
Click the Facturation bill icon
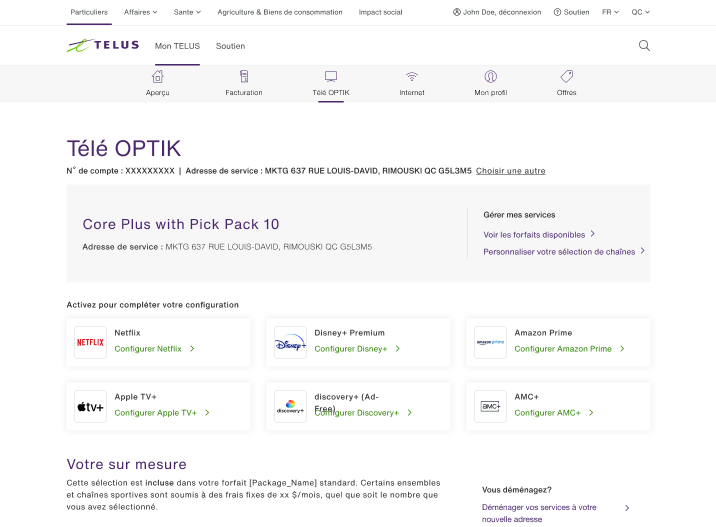pyautogui.click(x=244, y=76)
